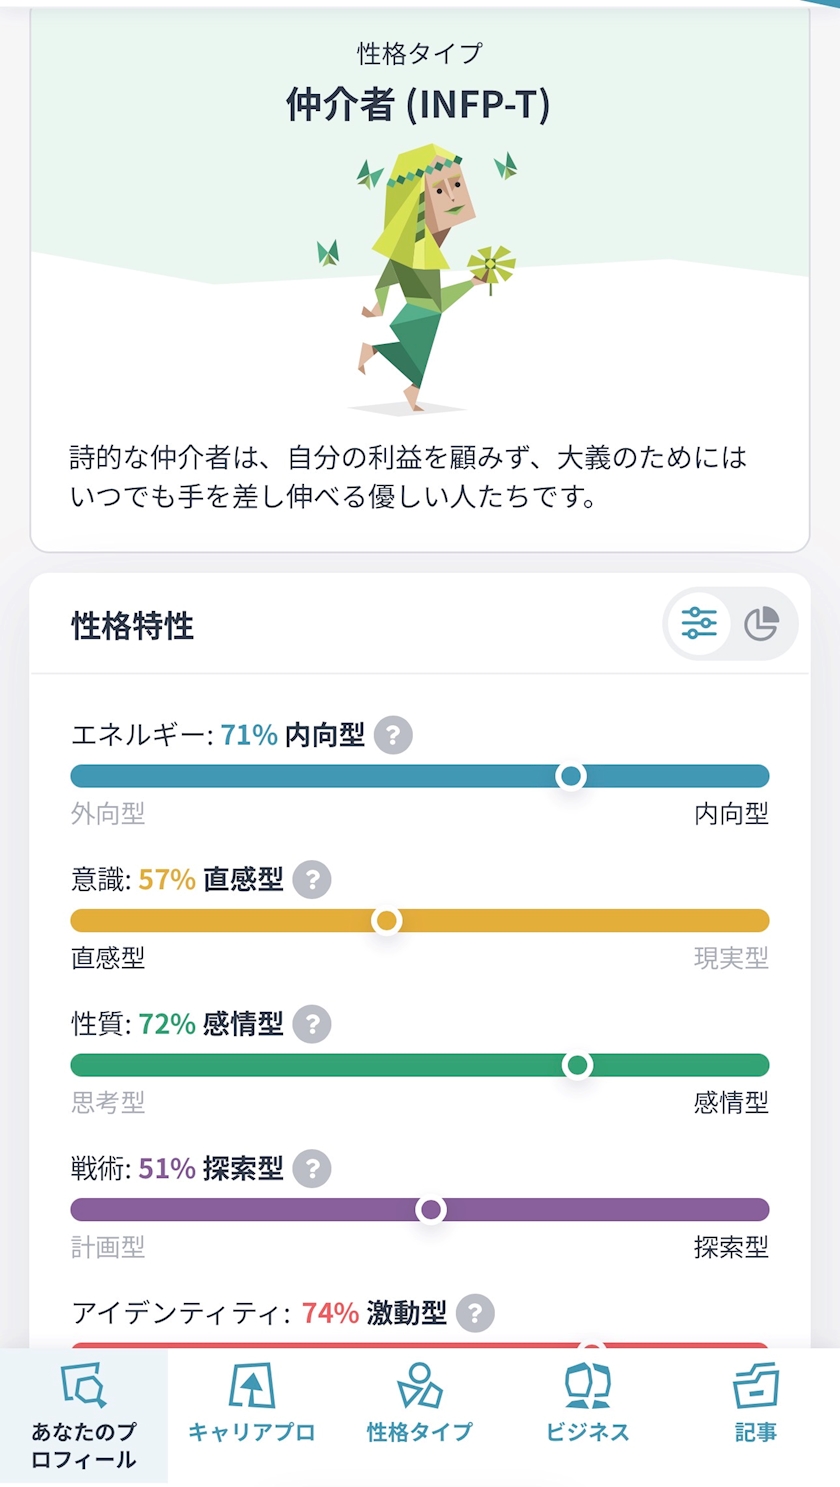This screenshot has width=840, height=1487.
Task: Switch to pie chart view toggle
Action: click(762, 624)
